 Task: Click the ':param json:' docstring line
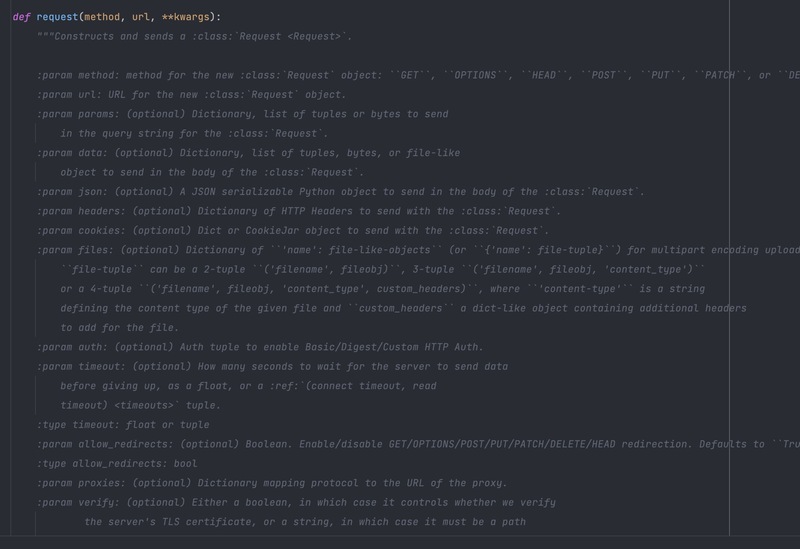[x=340, y=191]
